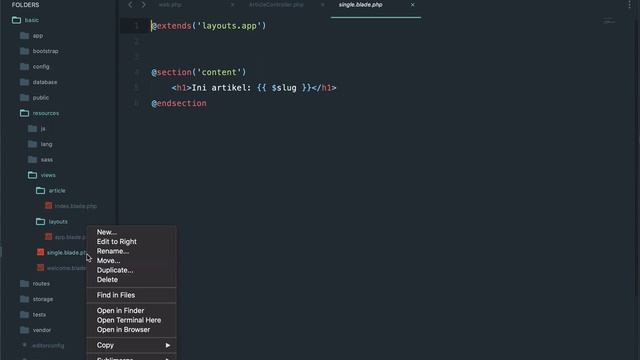
Task: Click the single.blade.php file icon
Action: click(x=40, y=252)
